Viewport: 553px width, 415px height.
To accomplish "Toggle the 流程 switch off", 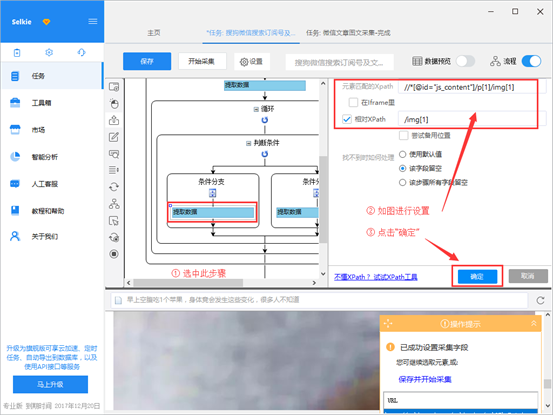I will tap(531, 61).
